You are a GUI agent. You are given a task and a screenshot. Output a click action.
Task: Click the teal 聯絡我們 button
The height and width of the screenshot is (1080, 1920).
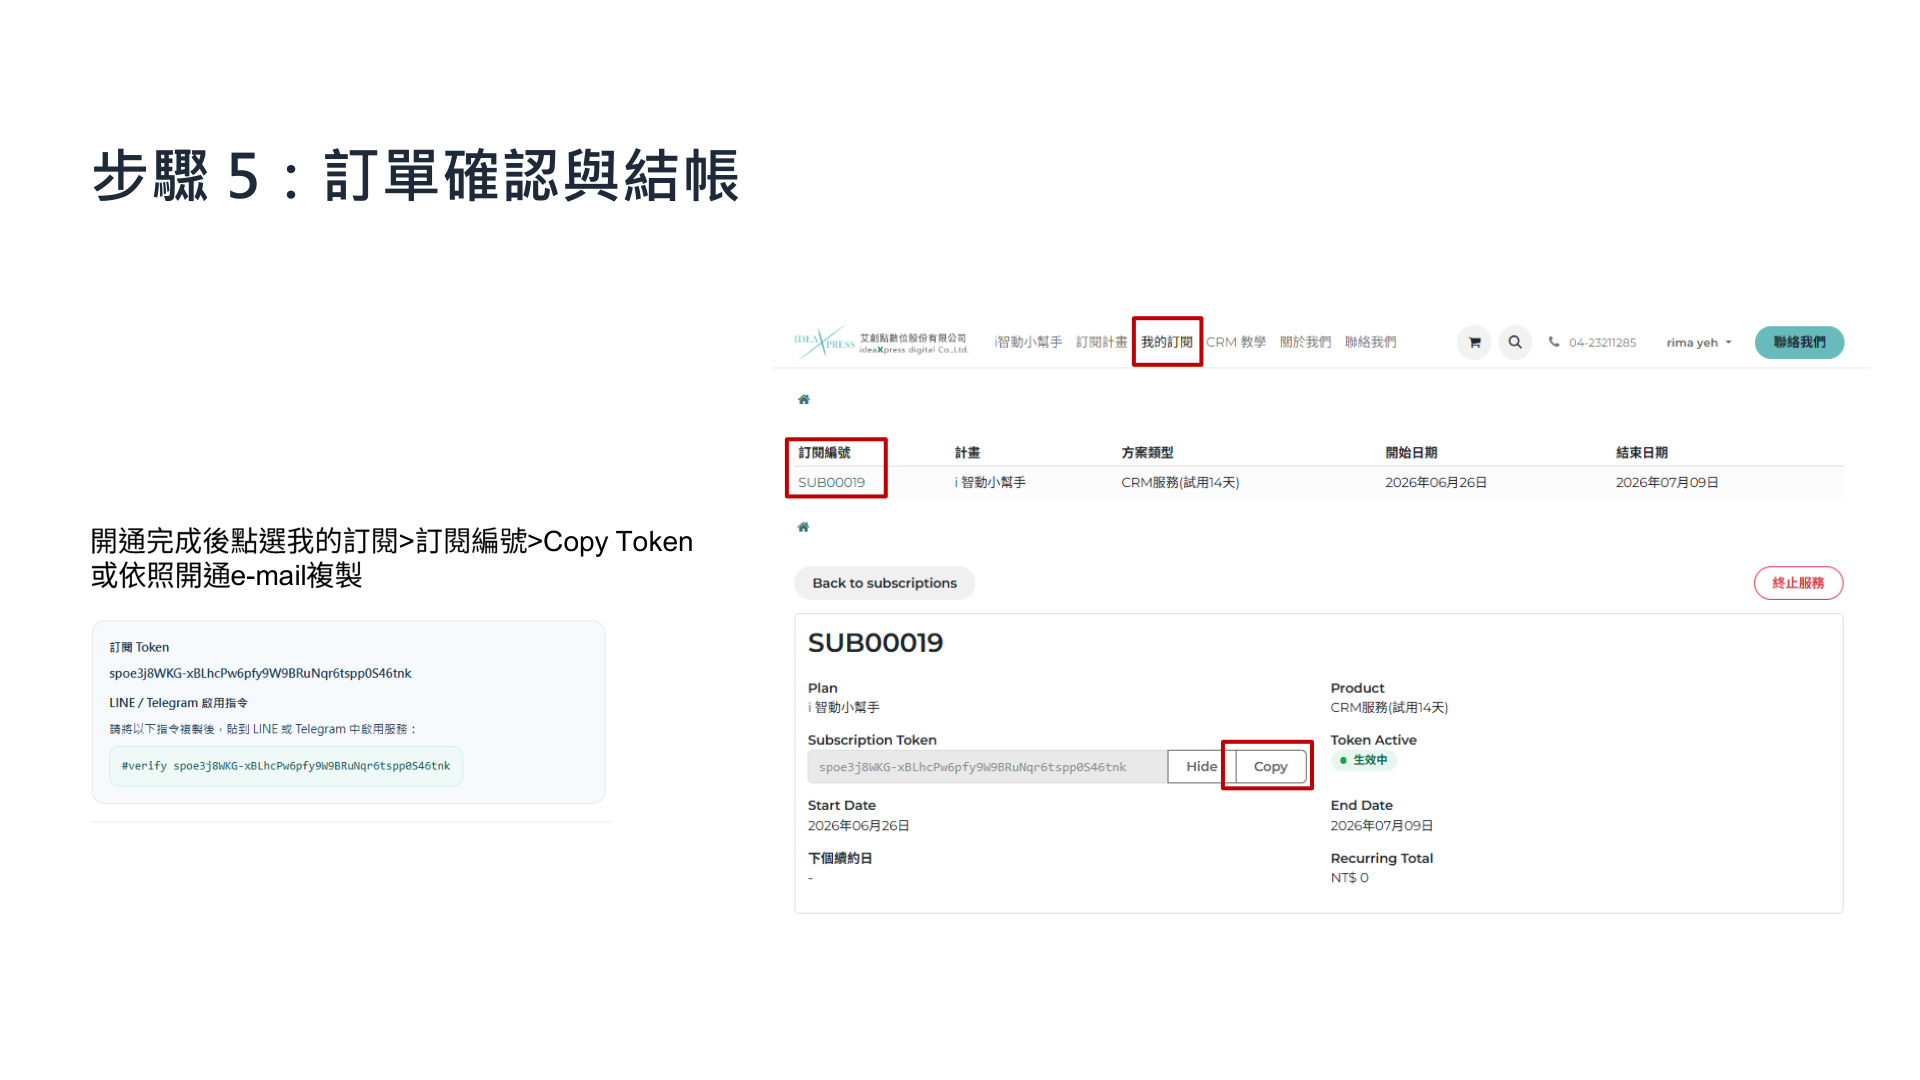click(1799, 342)
